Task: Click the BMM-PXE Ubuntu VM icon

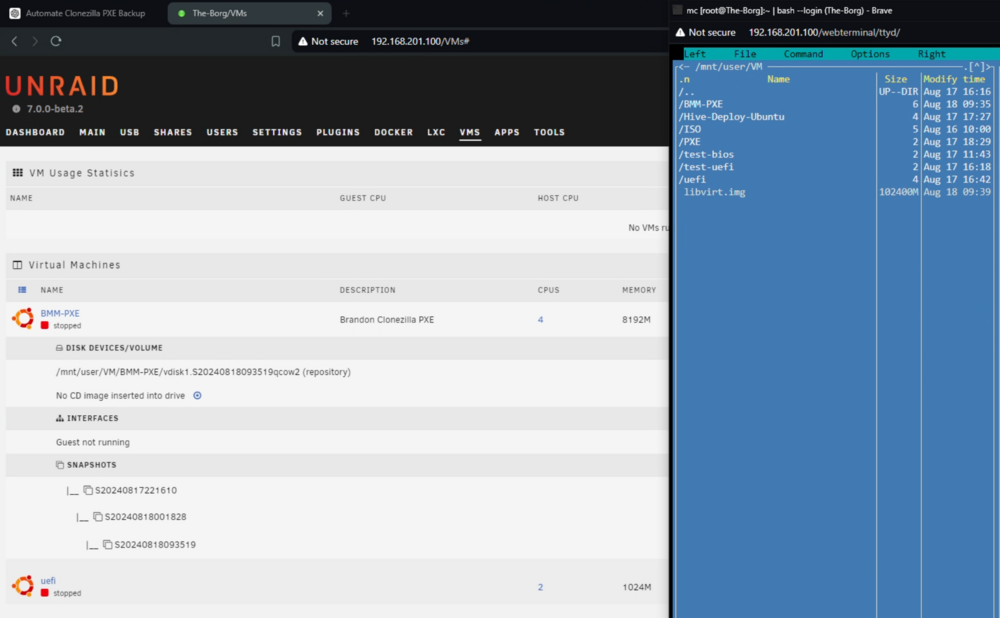Action: 23,318
